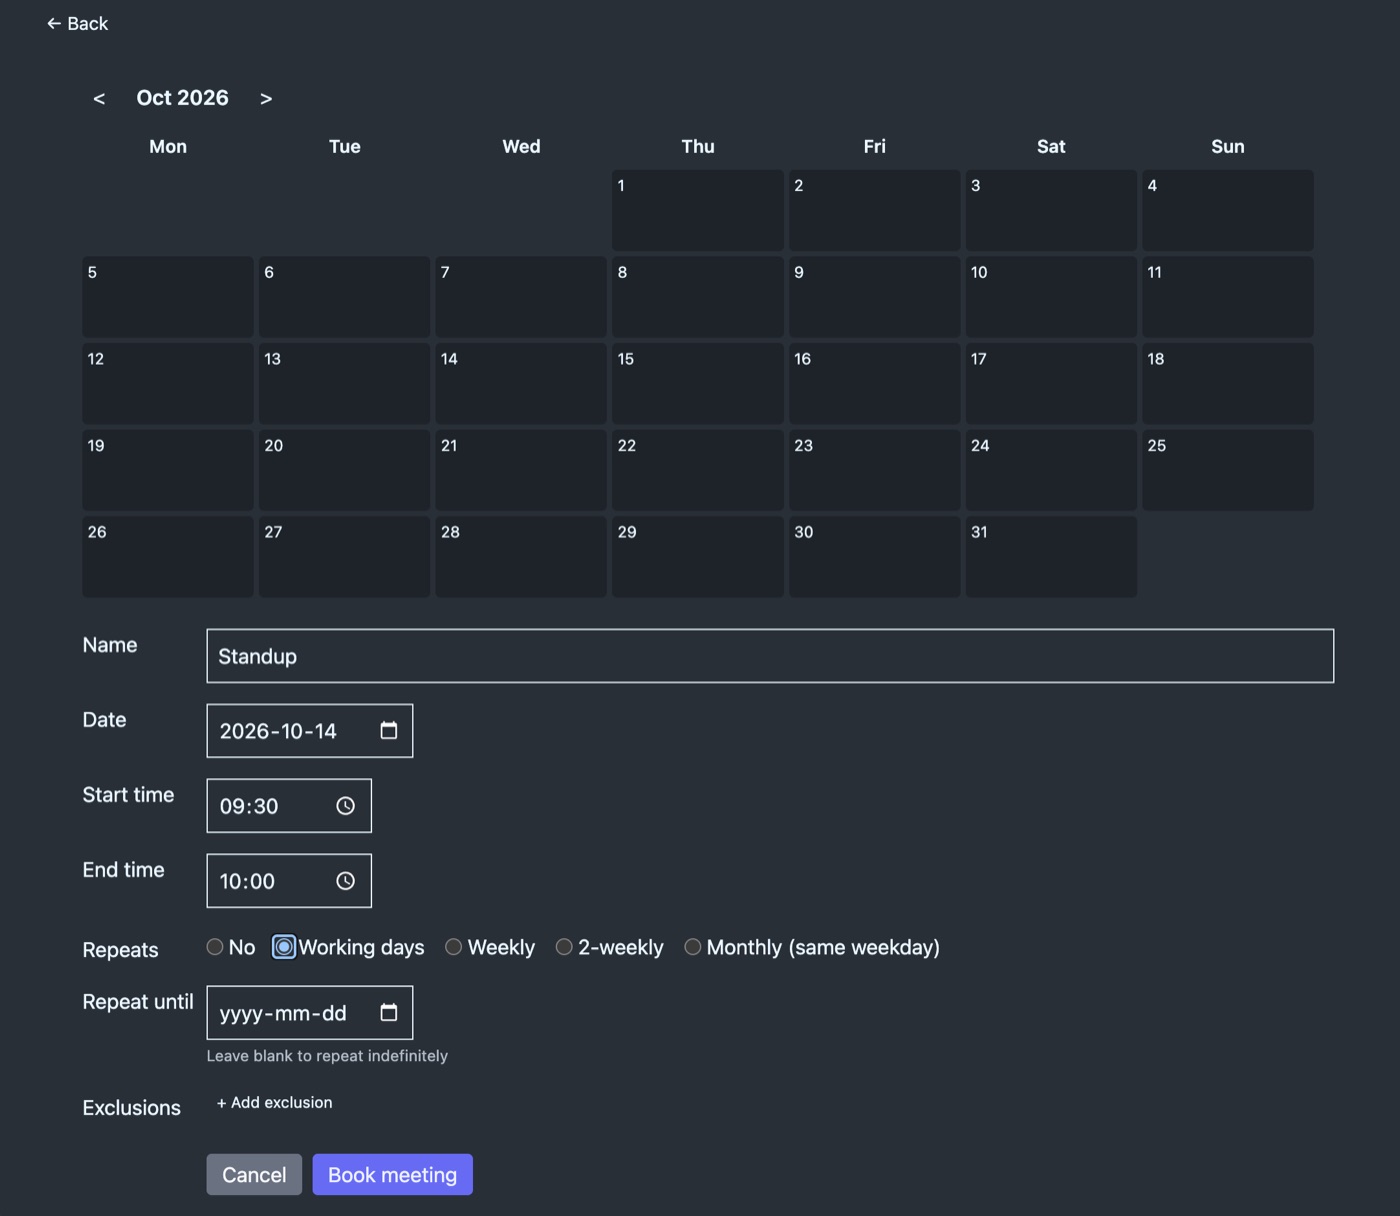
Task: Open the Start time clock picker icon
Action: click(345, 806)
